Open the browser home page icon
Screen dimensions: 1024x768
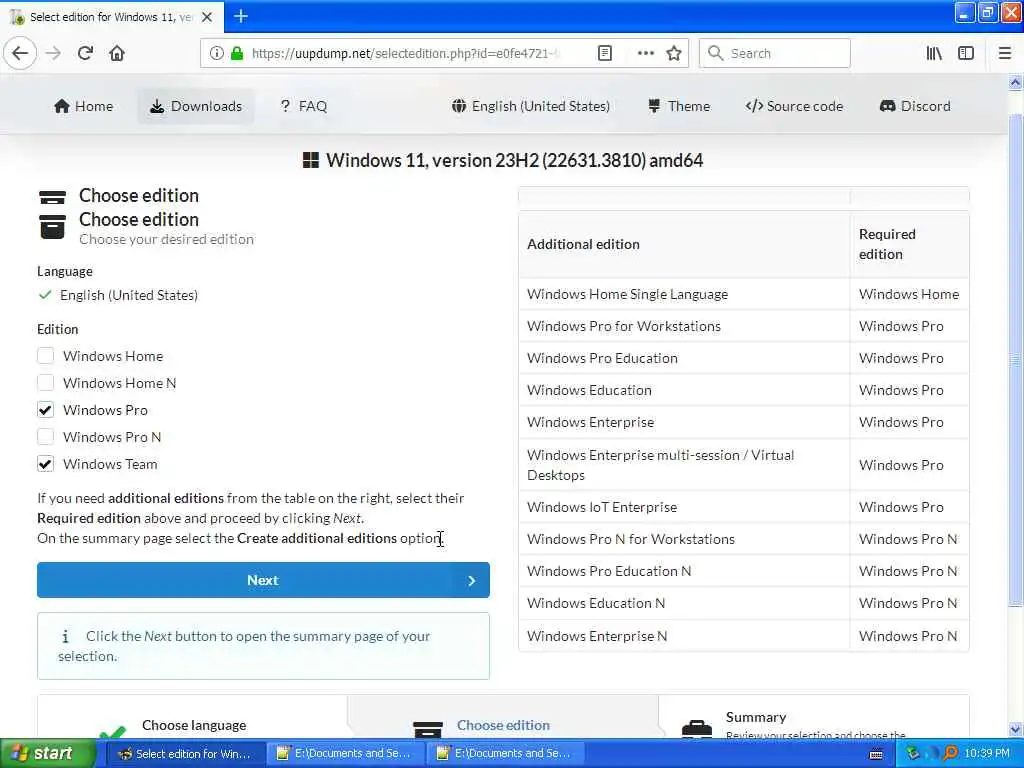click(117, 53)
